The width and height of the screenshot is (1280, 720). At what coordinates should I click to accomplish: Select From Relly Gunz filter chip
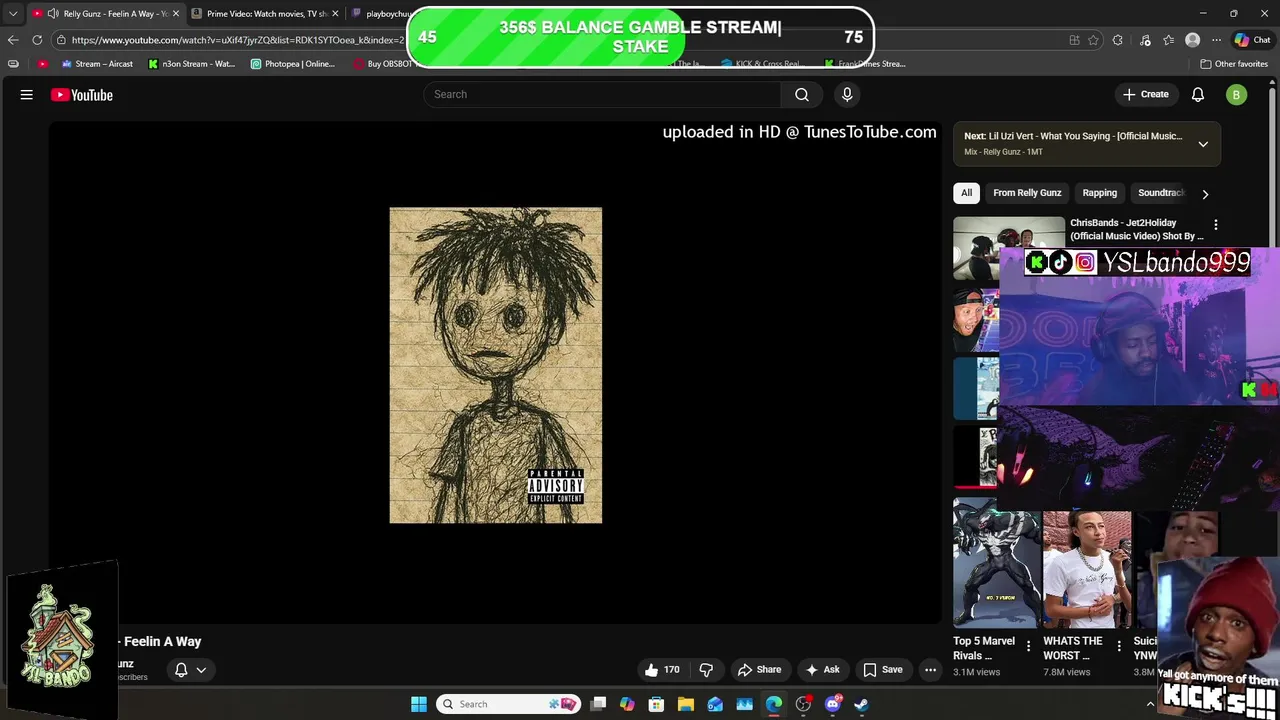coord(1027,193)
